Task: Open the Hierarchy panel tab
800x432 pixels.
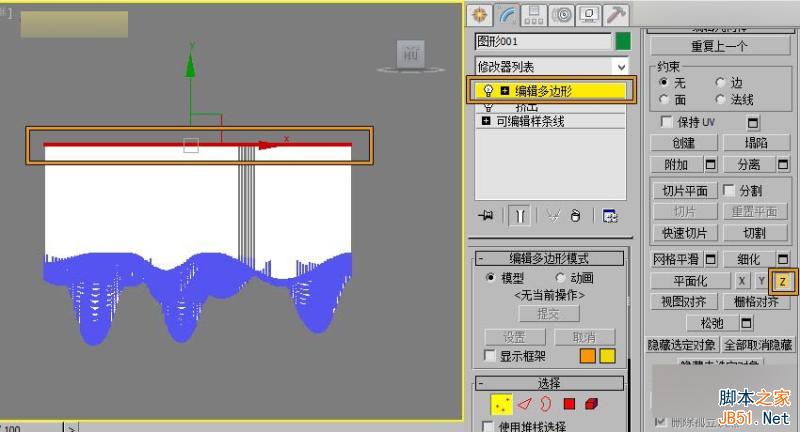Action: (x=534, y=15)
